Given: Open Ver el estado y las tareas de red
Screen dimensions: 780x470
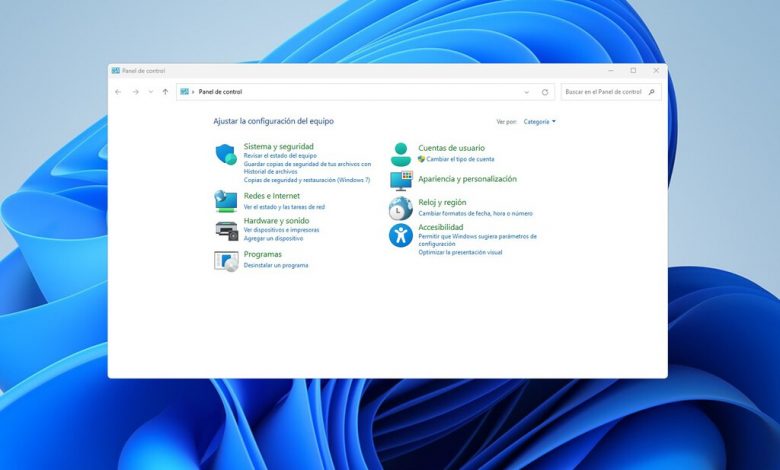Looking at the screenshot, I should point(284,207).
